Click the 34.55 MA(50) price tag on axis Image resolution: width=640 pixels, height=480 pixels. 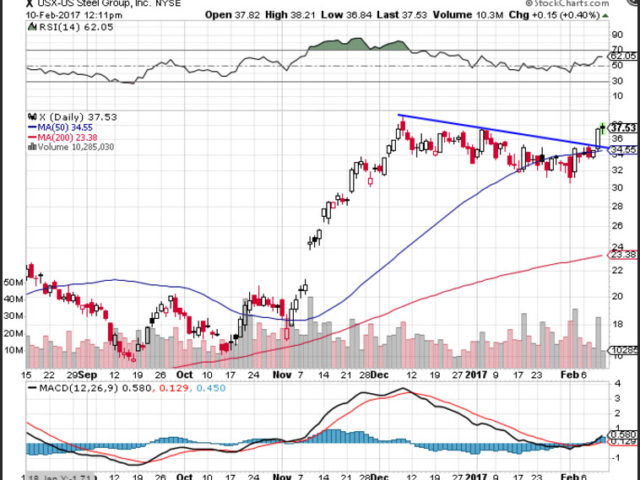[x=623, y=151]
